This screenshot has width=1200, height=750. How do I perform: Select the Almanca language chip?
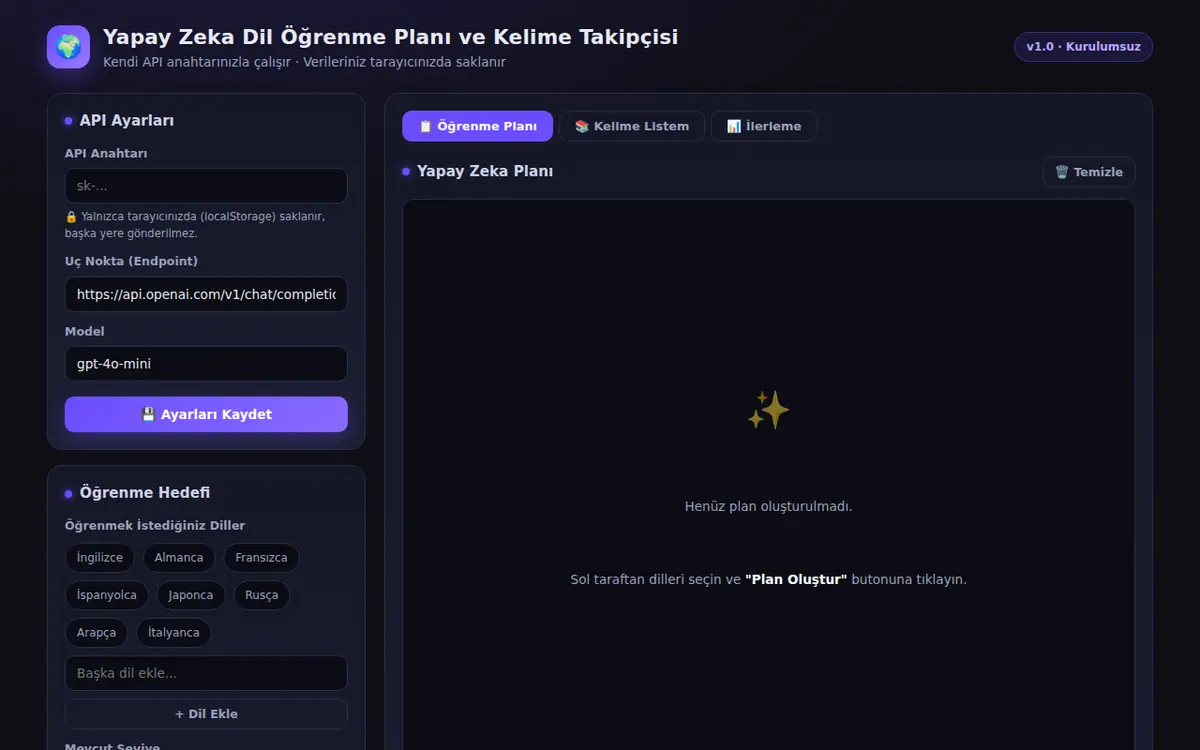click(179, 558)
